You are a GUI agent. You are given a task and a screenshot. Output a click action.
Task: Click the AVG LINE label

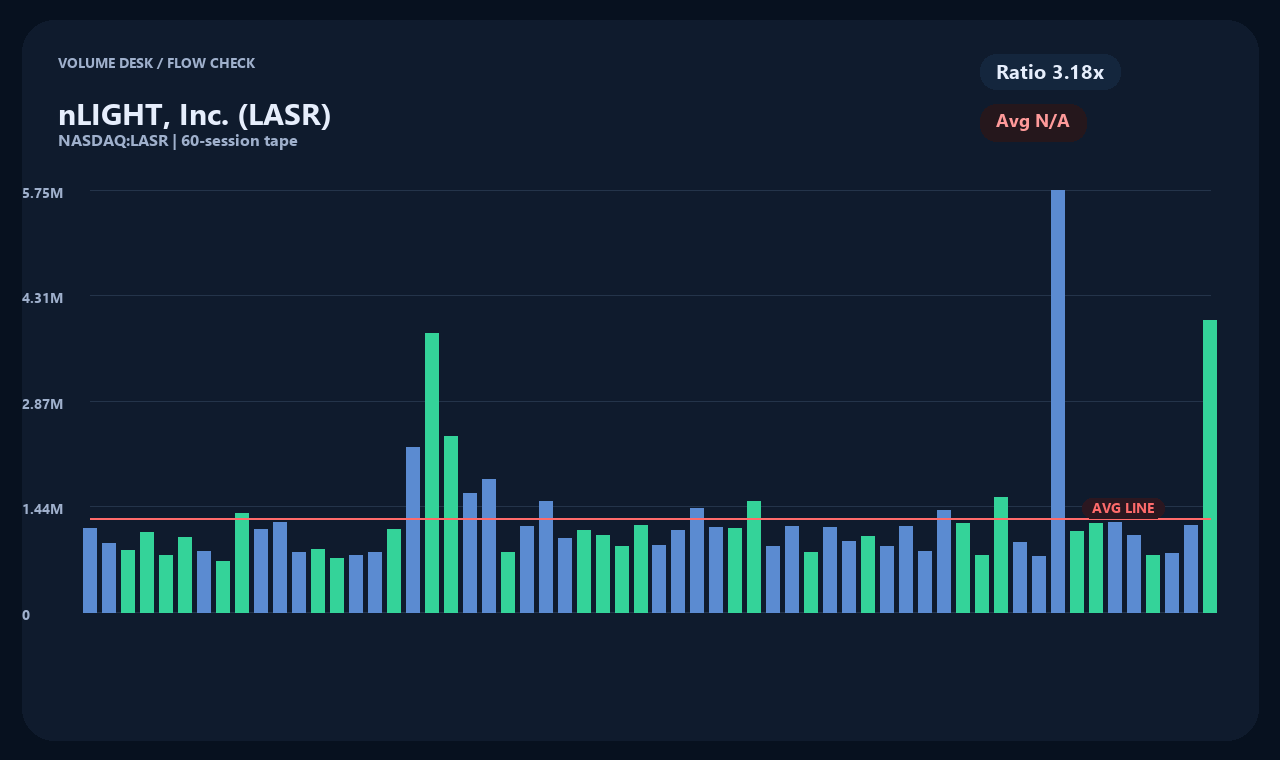coord(1123,508)
